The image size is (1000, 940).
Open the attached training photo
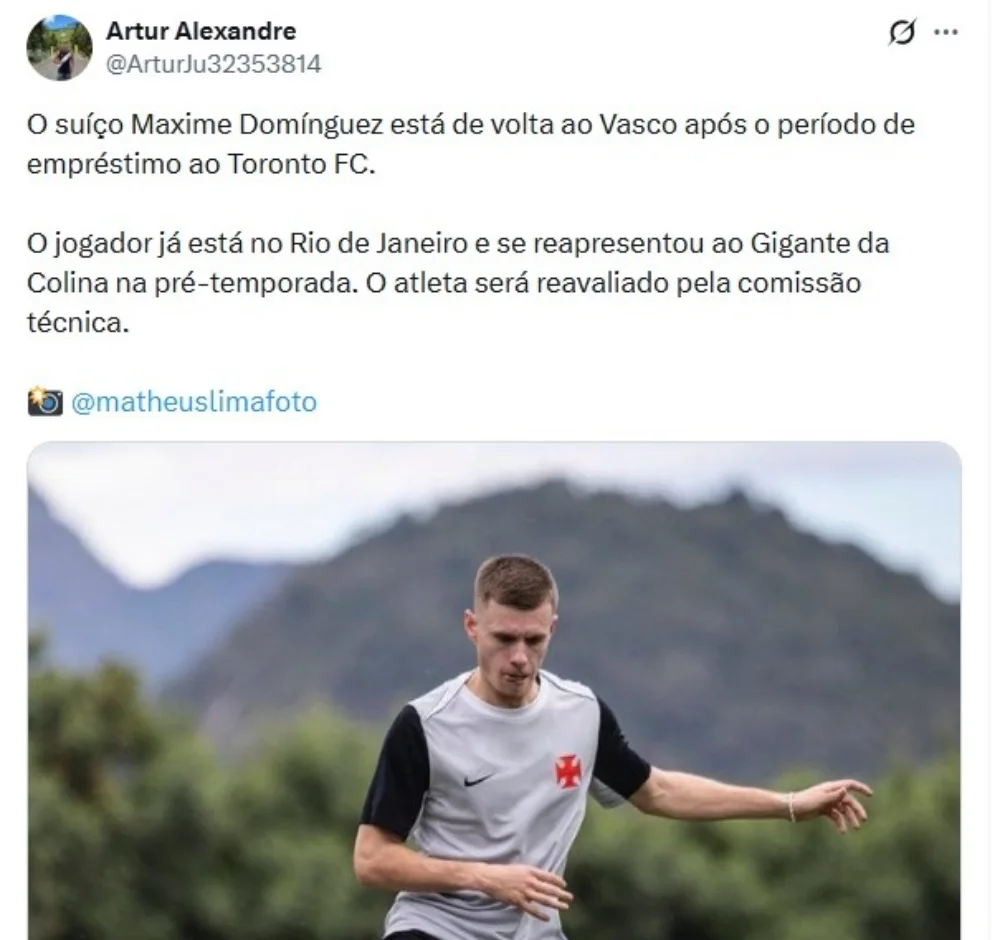494,690
